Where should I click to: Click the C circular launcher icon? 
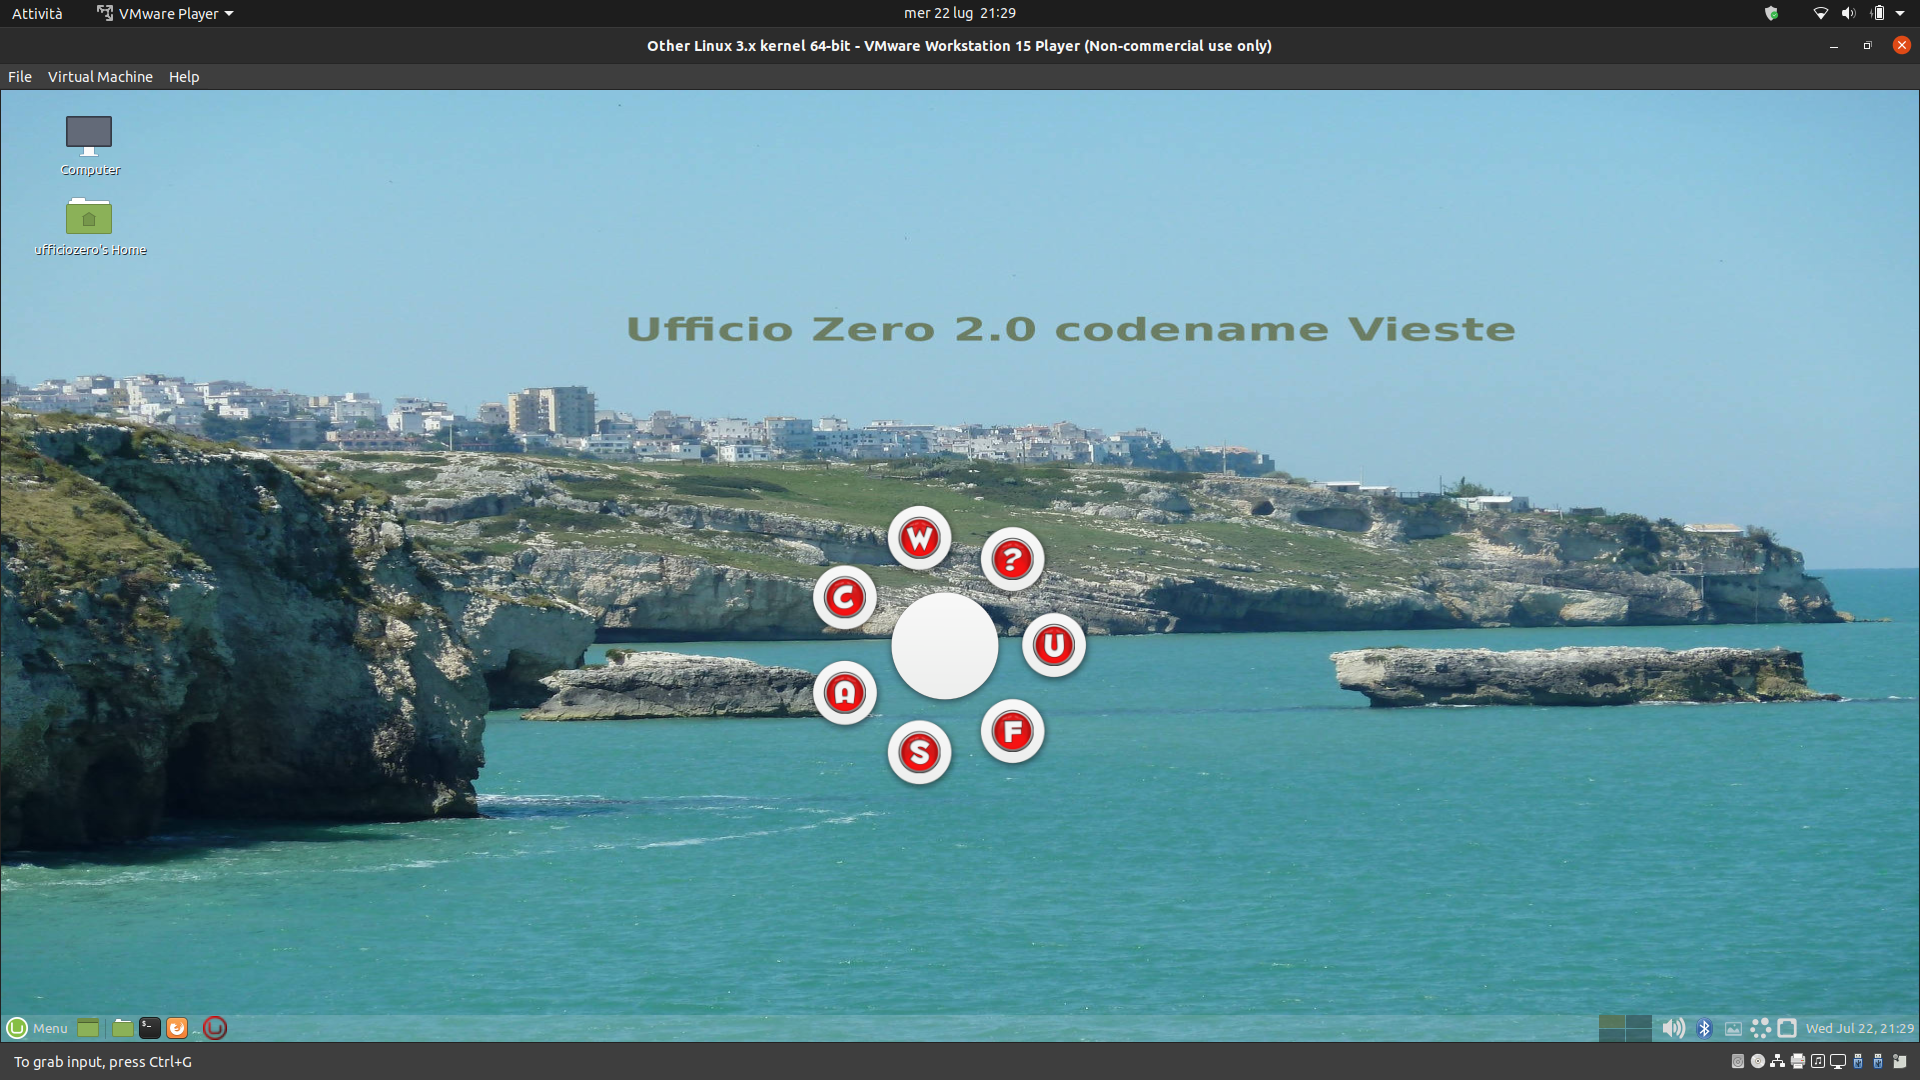point(845,598)
